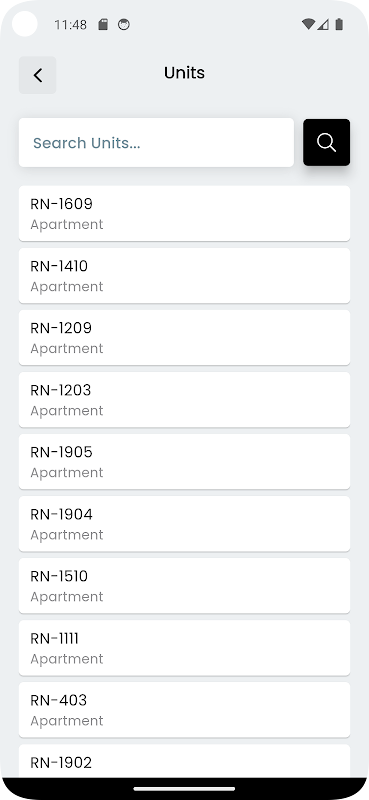Open unit RN-1209

coord(184,337)
